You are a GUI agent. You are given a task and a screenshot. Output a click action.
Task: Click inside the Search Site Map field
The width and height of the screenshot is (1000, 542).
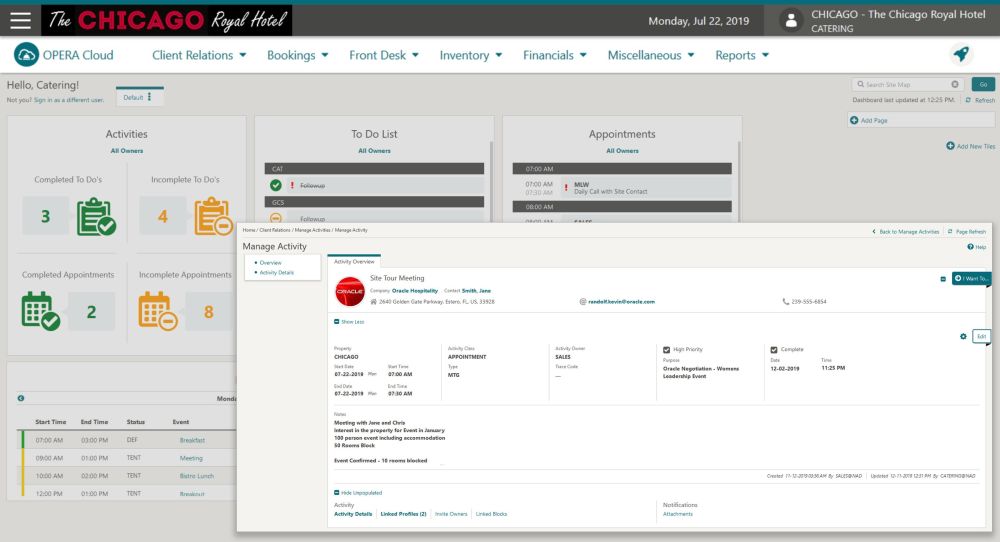[x=906, y=84]
